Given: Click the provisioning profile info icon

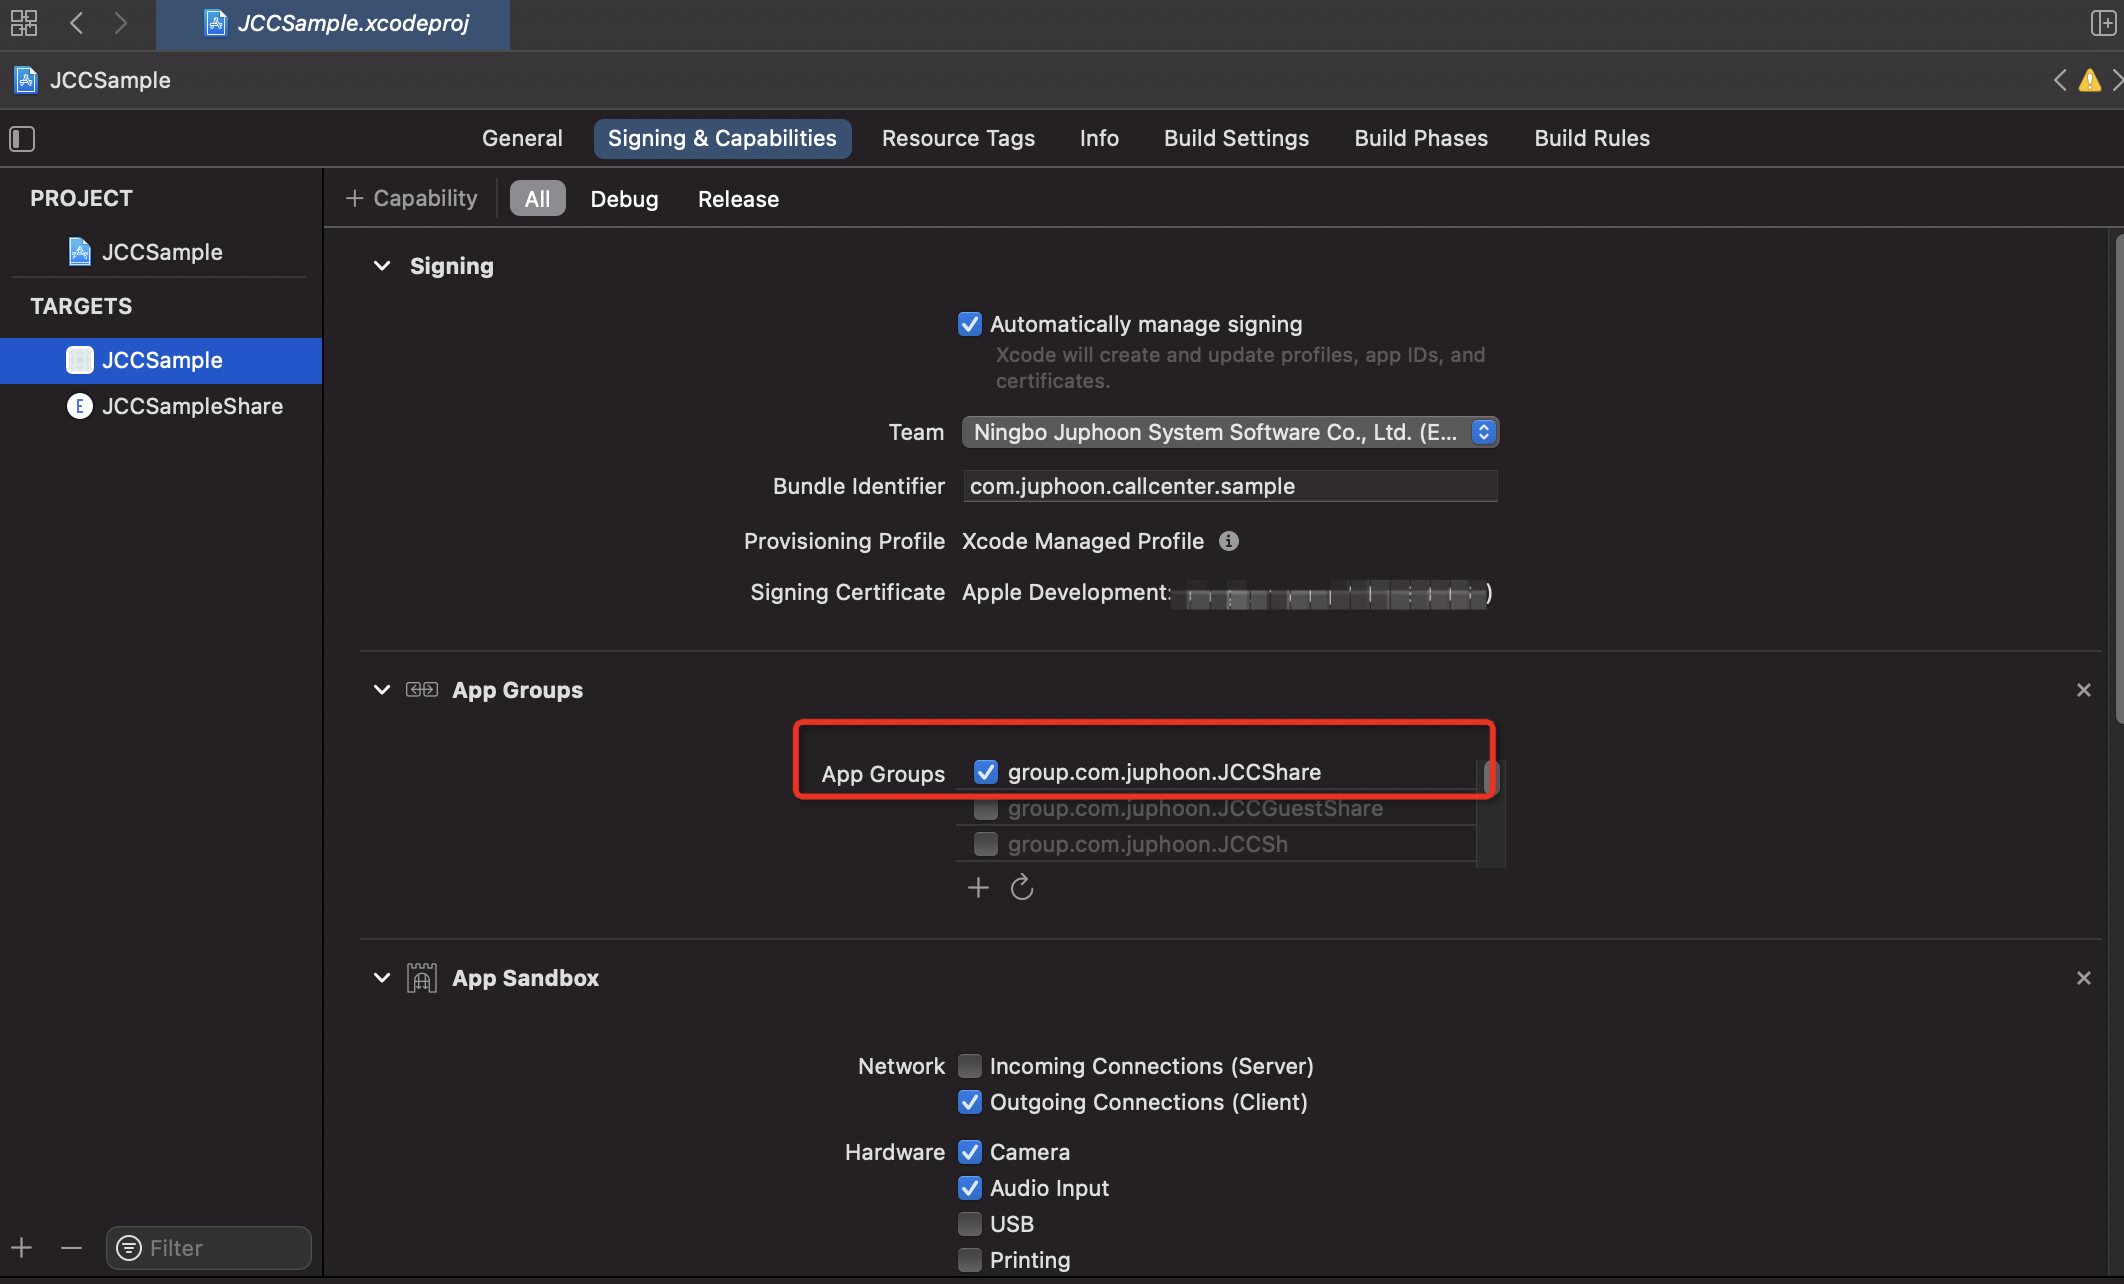Looking at the screenshot, I should click(x=1228, y=541).
